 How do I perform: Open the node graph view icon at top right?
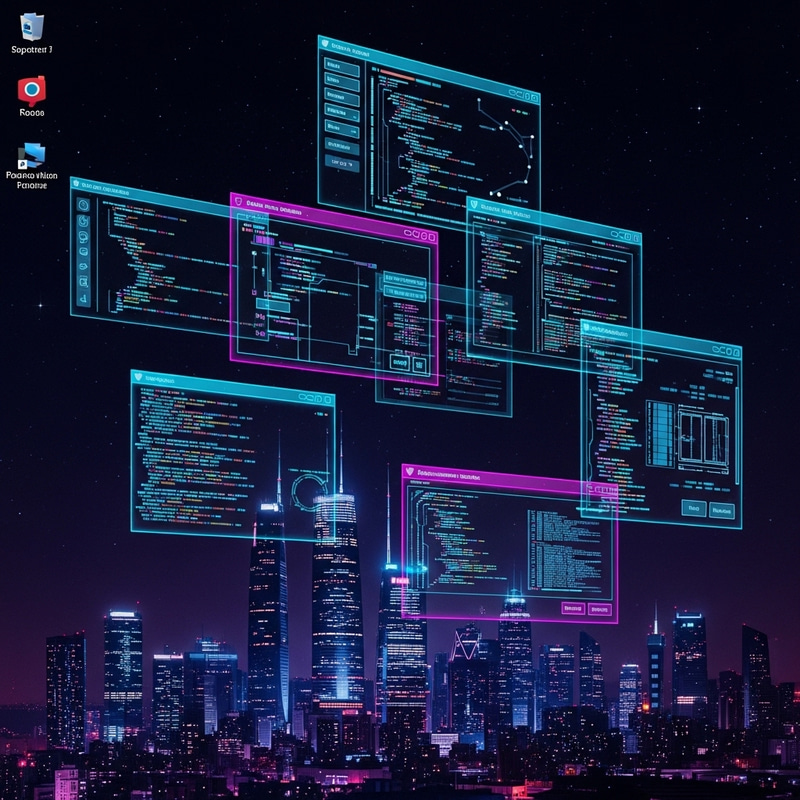[x=516, y=93]
